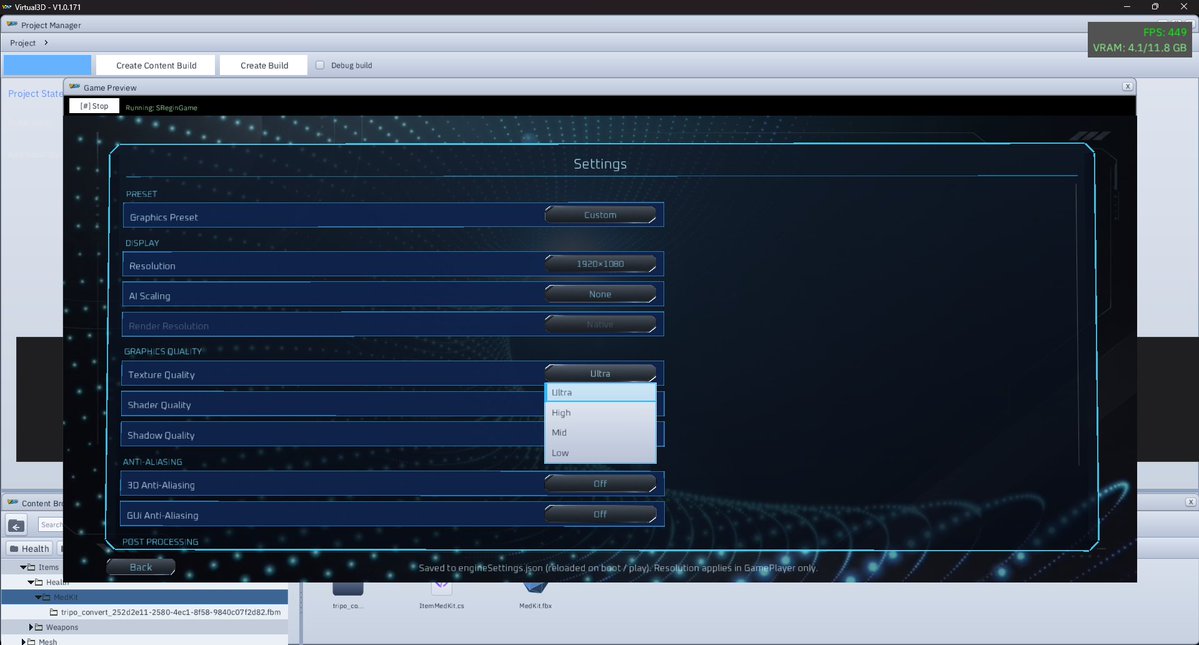Click the FPS and VRAM overlay
Viewport: 1199px width, 645px height.
tap(1139, 40)
